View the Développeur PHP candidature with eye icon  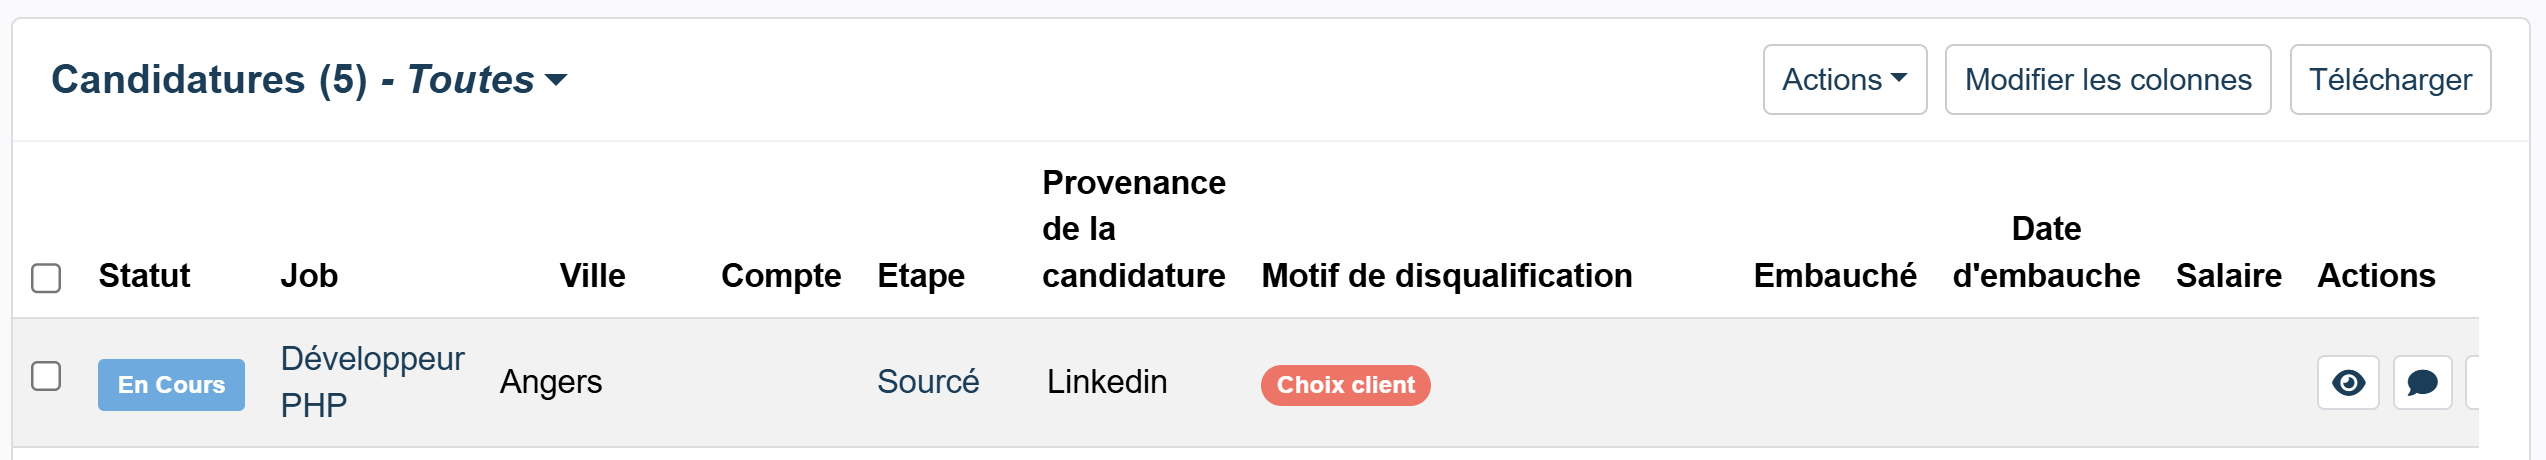click(x=2347, y=383)
